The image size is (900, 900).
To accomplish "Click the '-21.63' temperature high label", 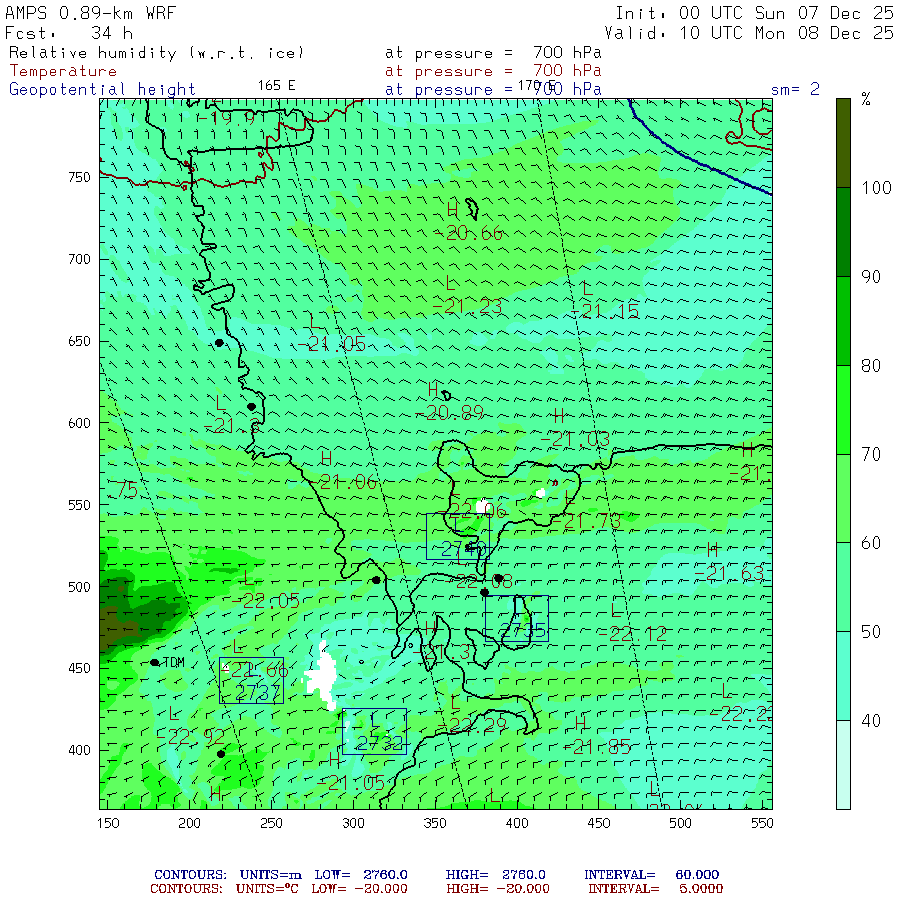I will pos(730,573).
